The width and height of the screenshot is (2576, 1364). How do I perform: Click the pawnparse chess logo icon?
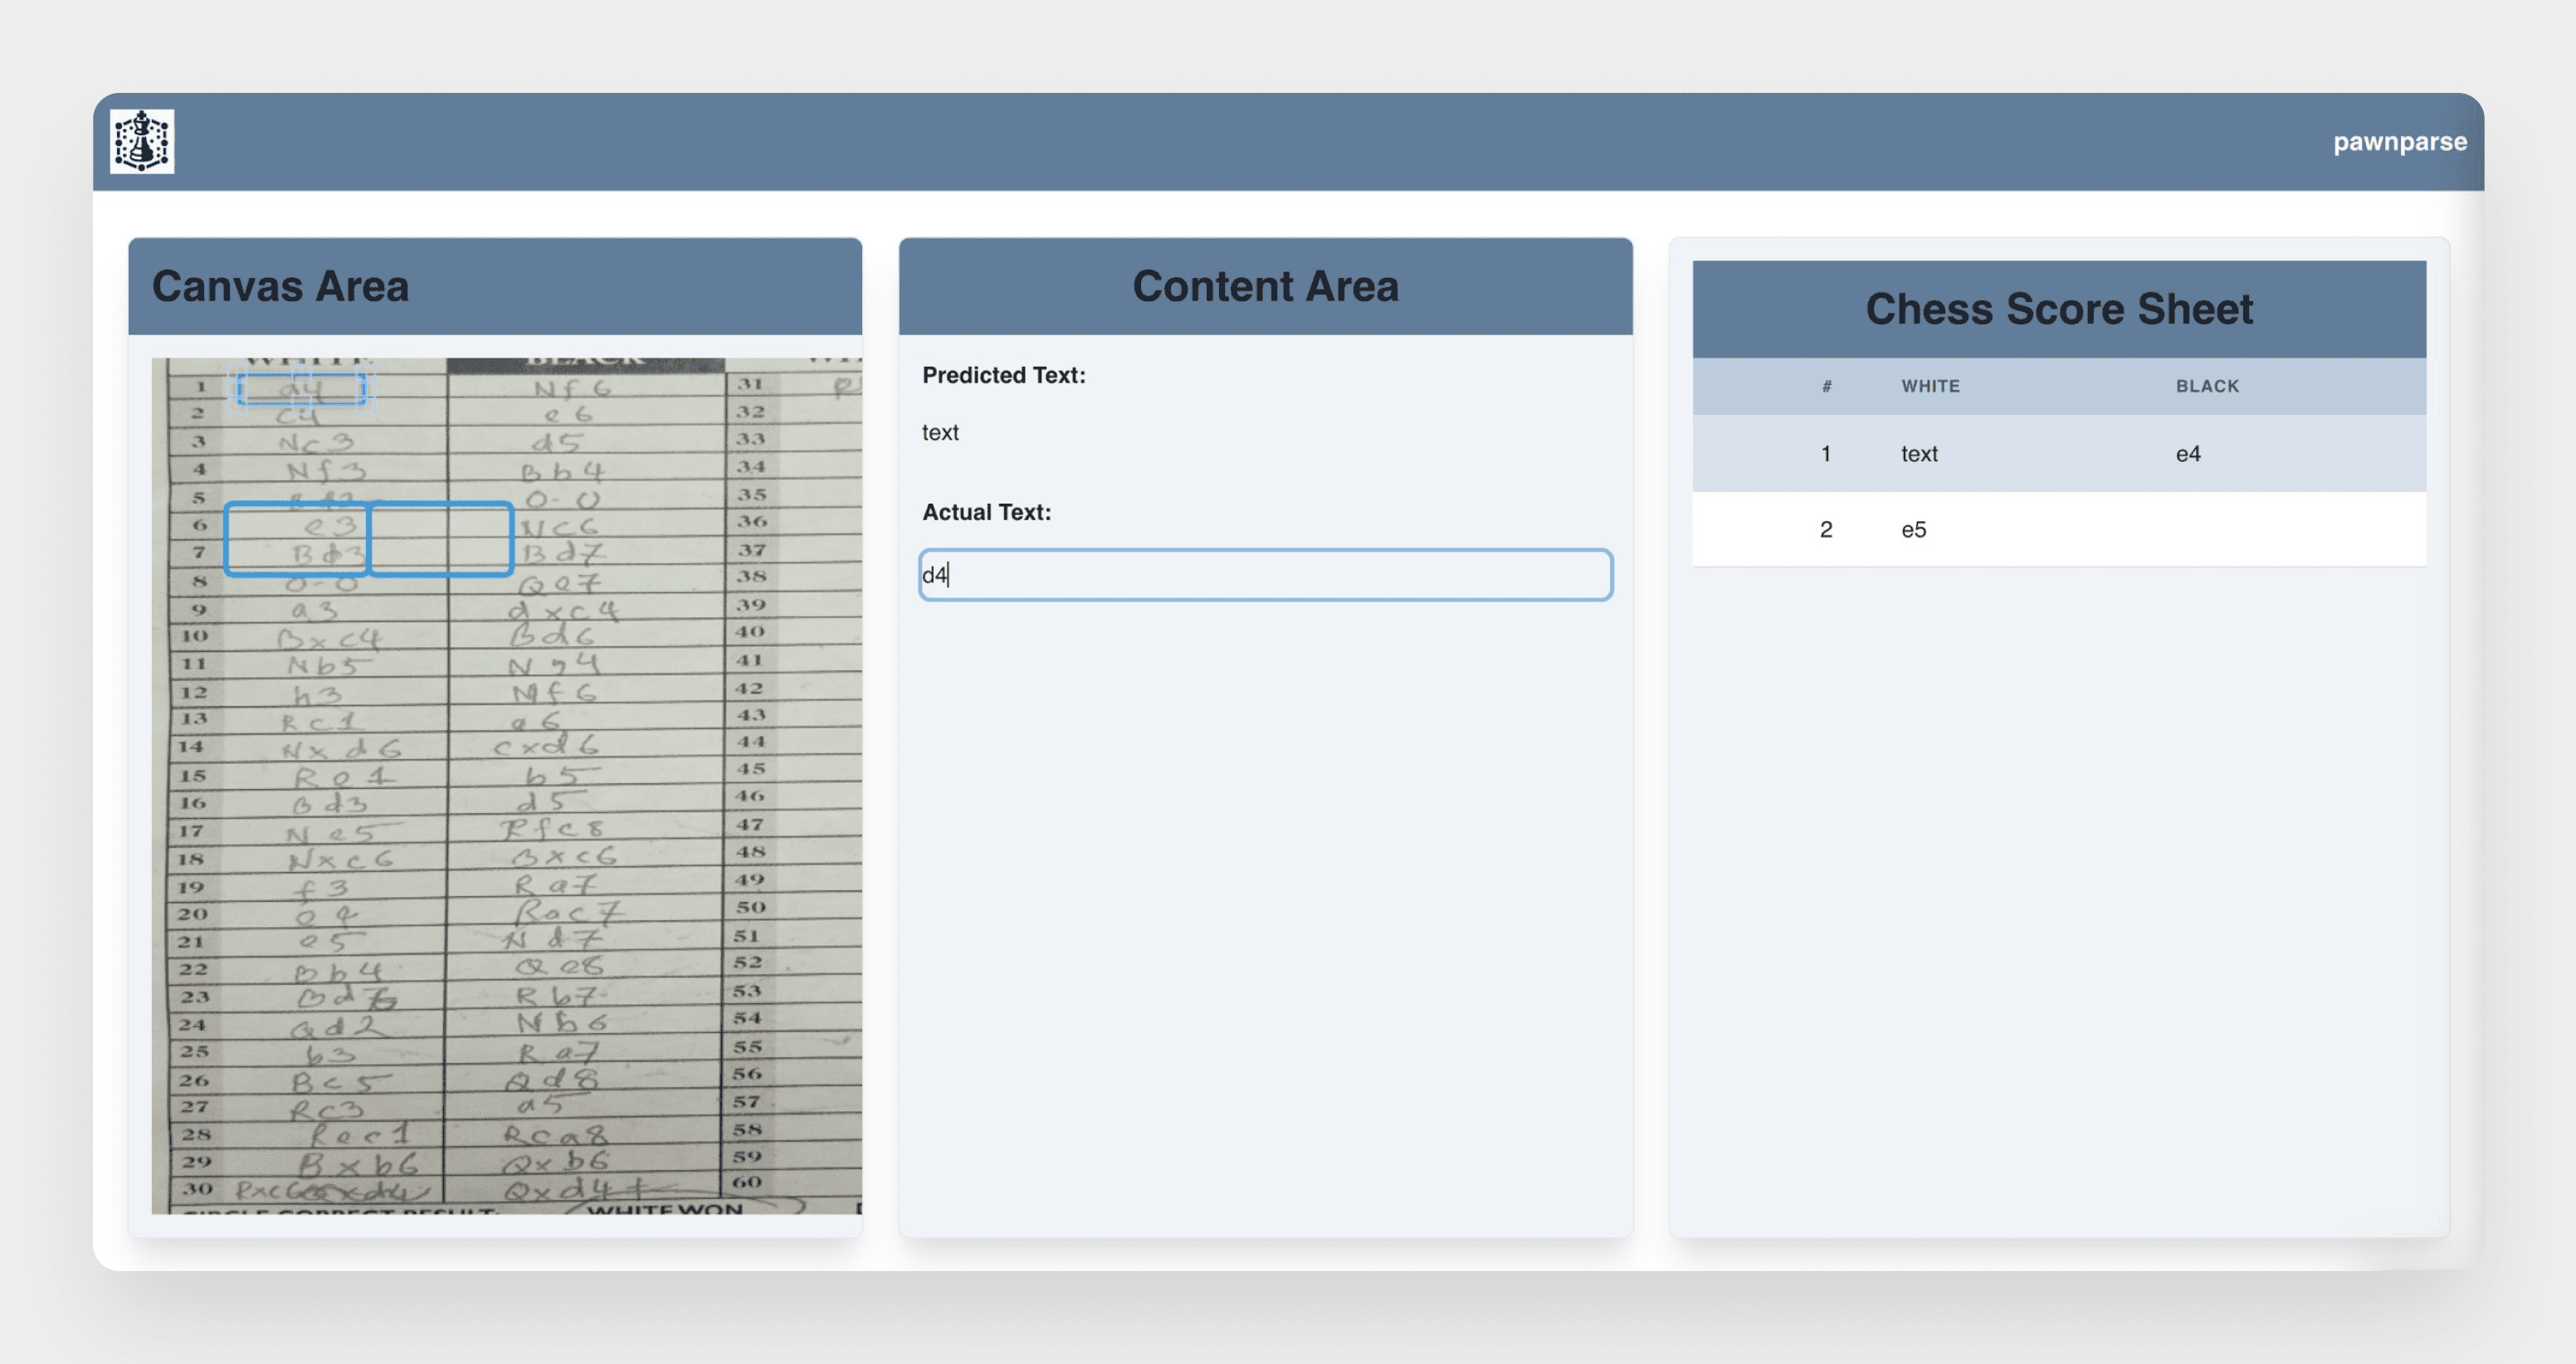point(142,141)
